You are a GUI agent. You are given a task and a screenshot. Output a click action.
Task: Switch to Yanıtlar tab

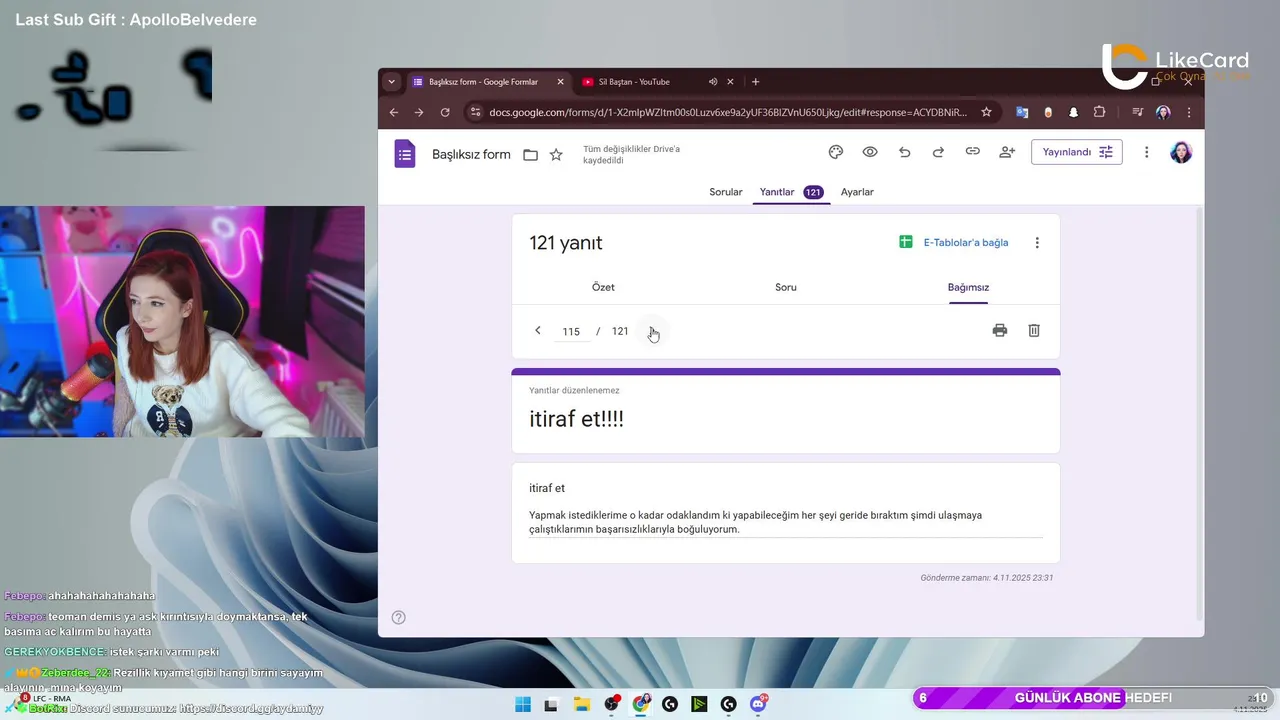790,192
